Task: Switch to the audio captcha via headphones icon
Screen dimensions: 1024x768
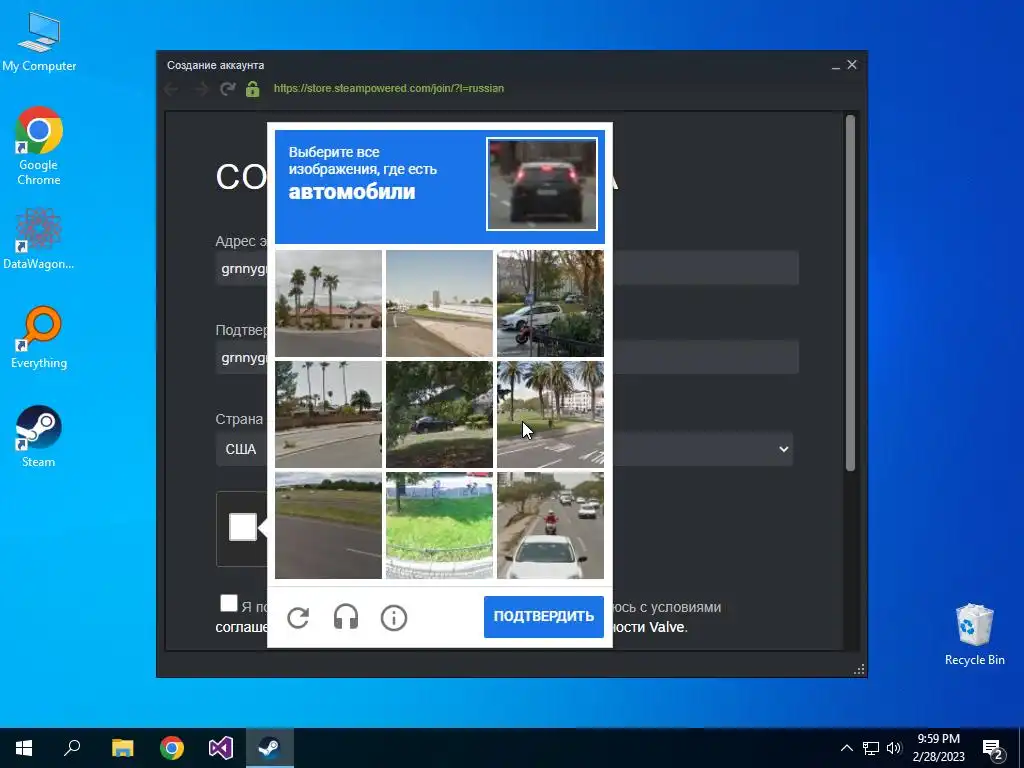Action: pyautogui.click(x=345, y=617)
